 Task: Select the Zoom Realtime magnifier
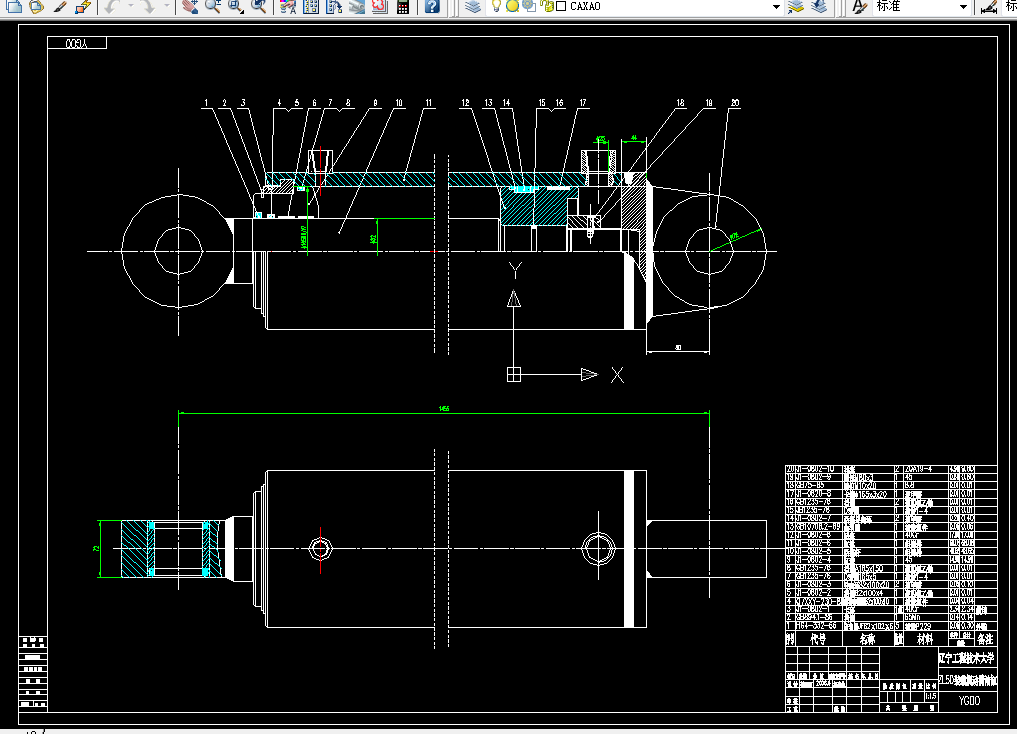pos(213,6)
